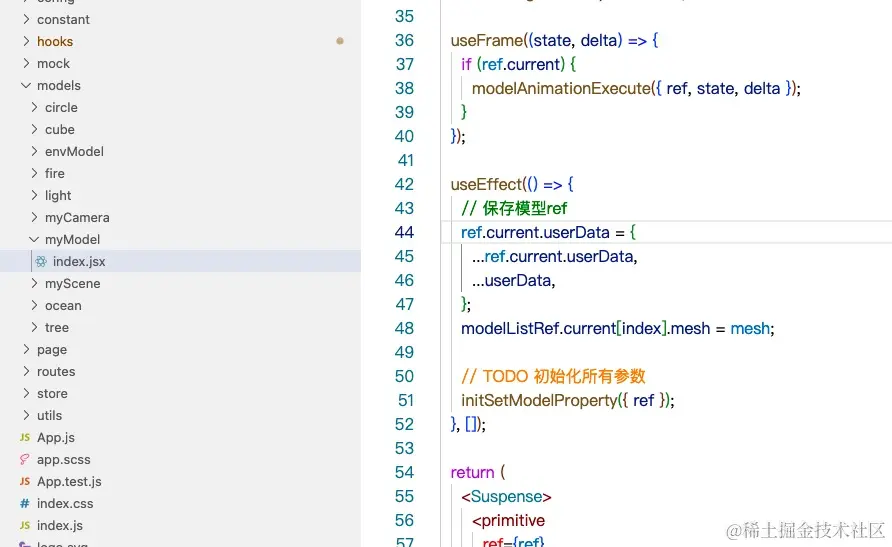Screen dimensions: 892x547
Task: Click ref.current.userData assignment on line 44
Action: pyautogui.click(x=535, y=232)
